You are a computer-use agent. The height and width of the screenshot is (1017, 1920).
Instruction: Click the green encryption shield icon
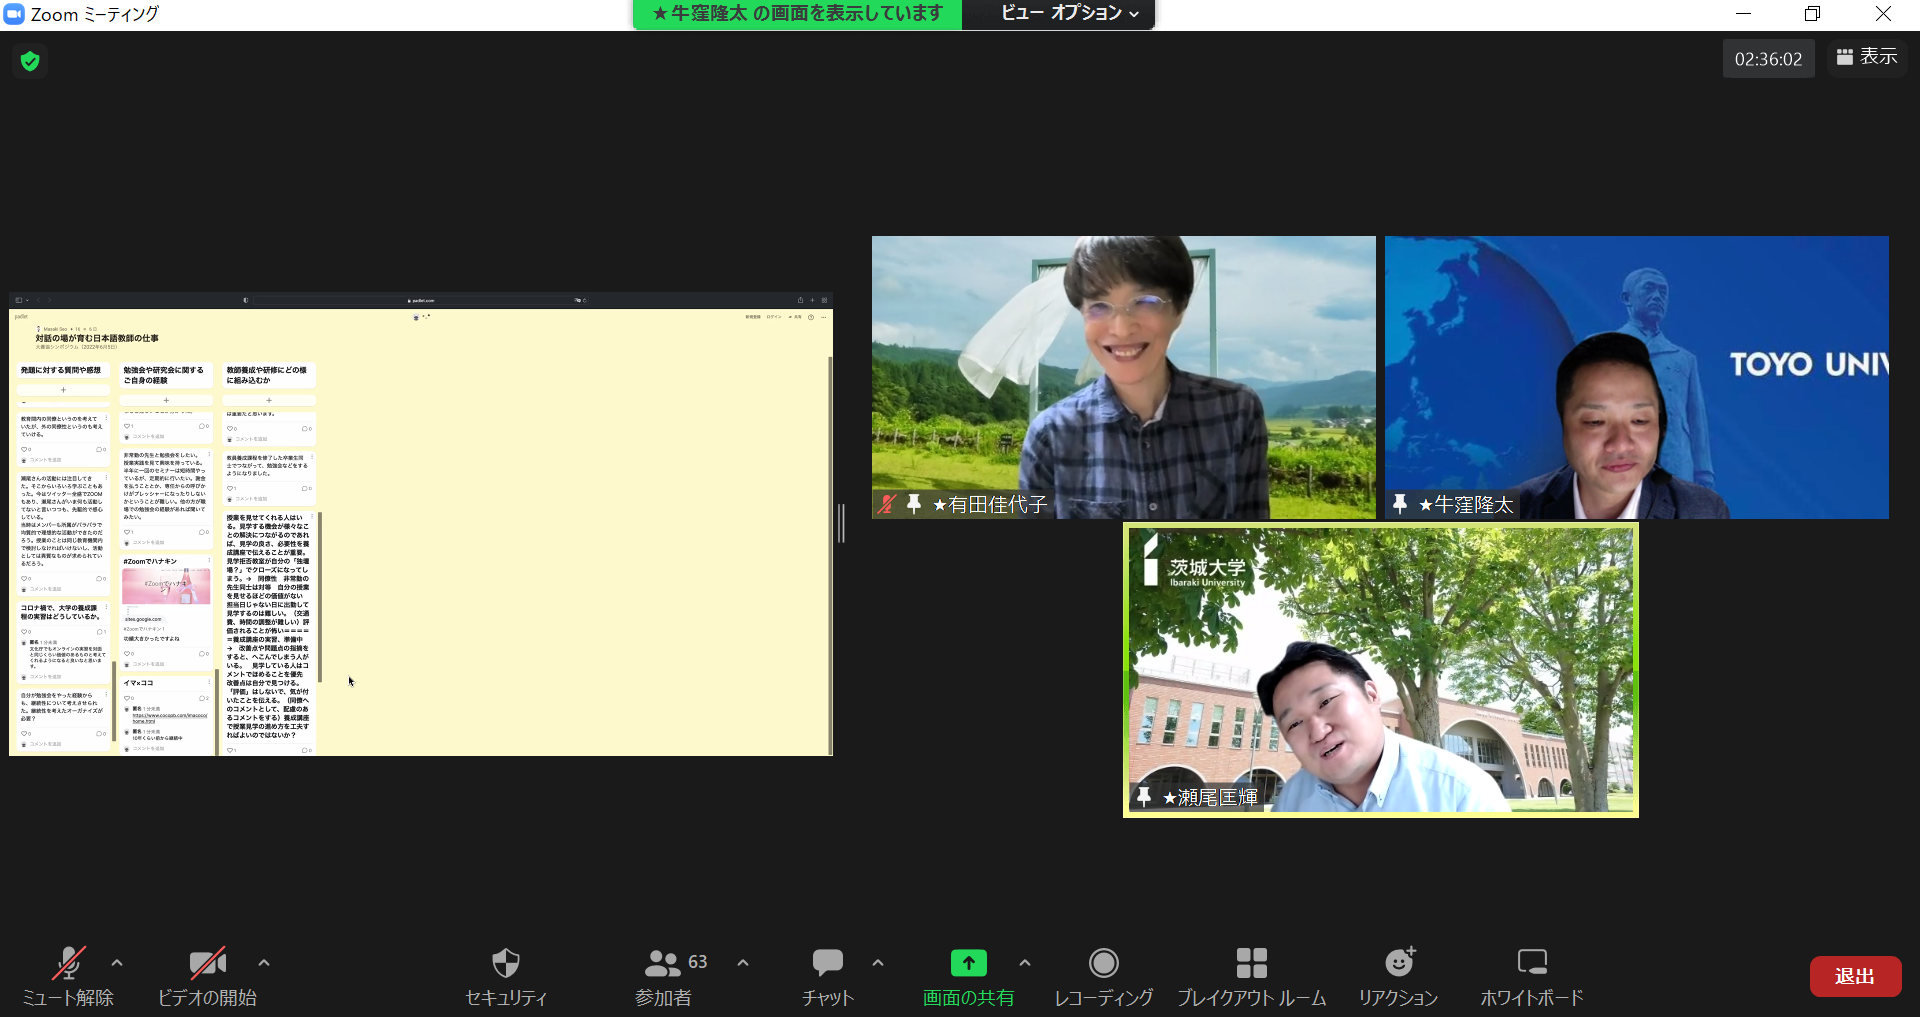30,61
